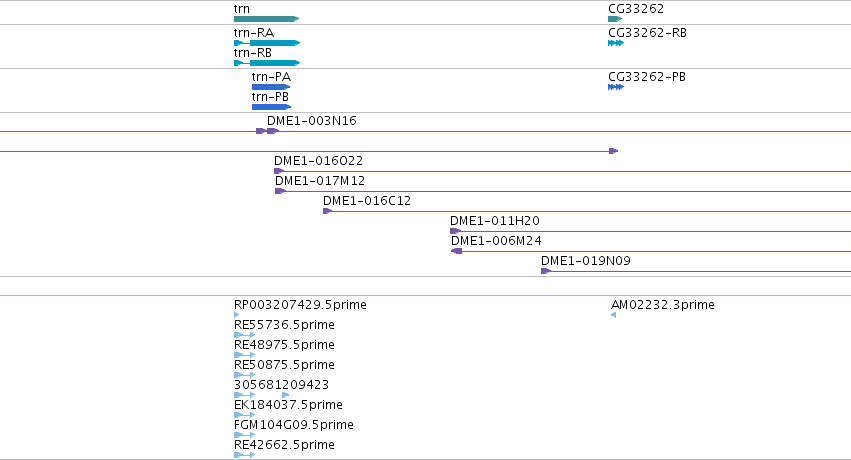Image resolution: width=851 pixels, height=460 pixels.
Task: Click the RE42662.5prime label
Action: tap(284, 445)
